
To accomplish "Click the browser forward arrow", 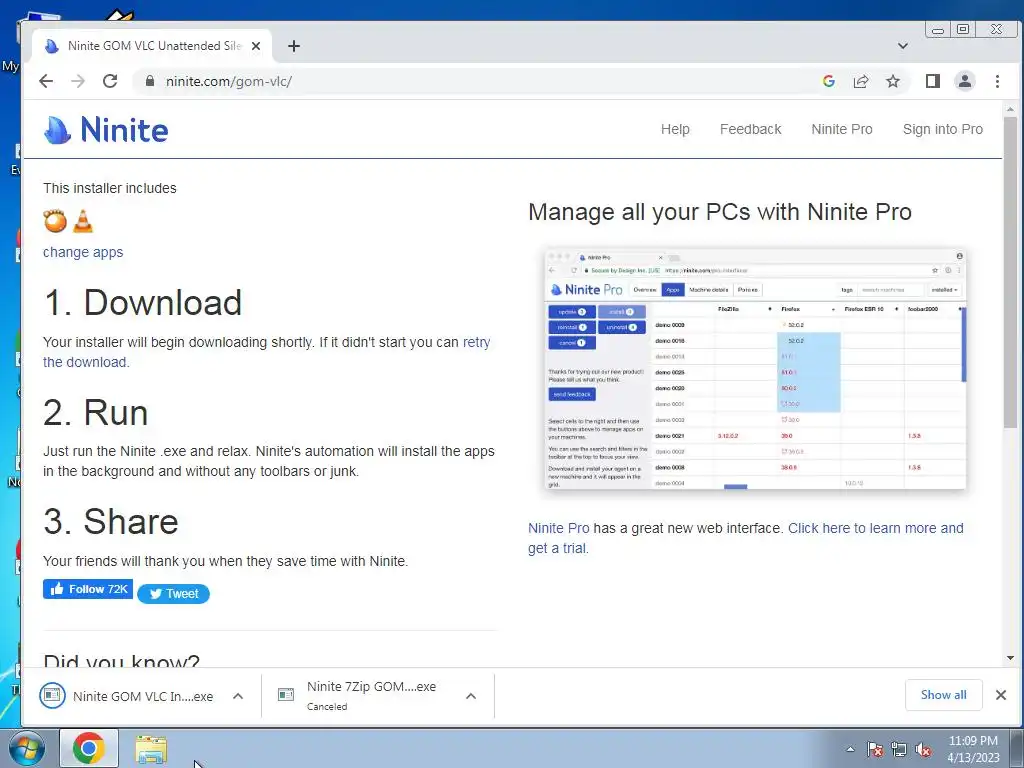I will (x=78, y=81).
